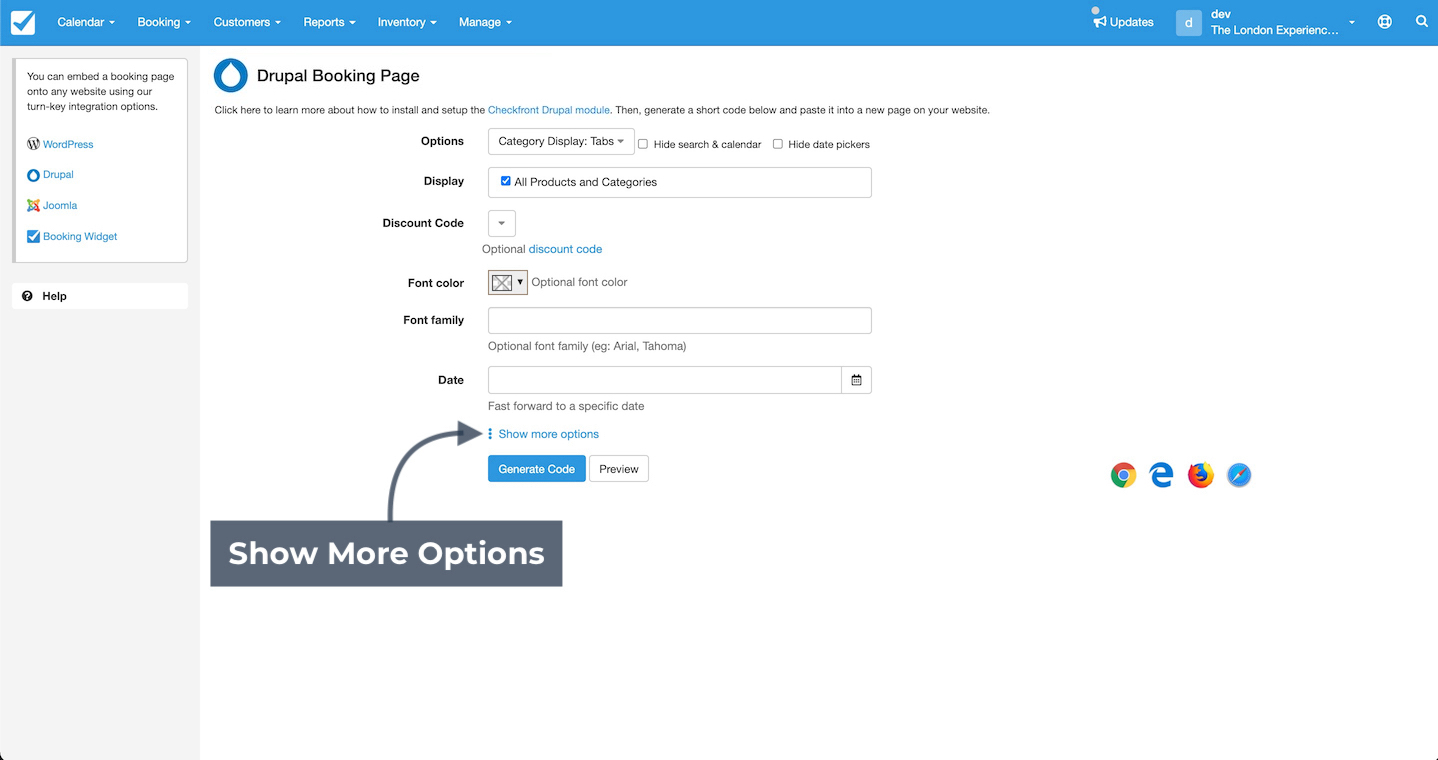Open the Inventory menu
Image resolution: width=1438 pixels, height=760 pixels.
pos(407,22)
